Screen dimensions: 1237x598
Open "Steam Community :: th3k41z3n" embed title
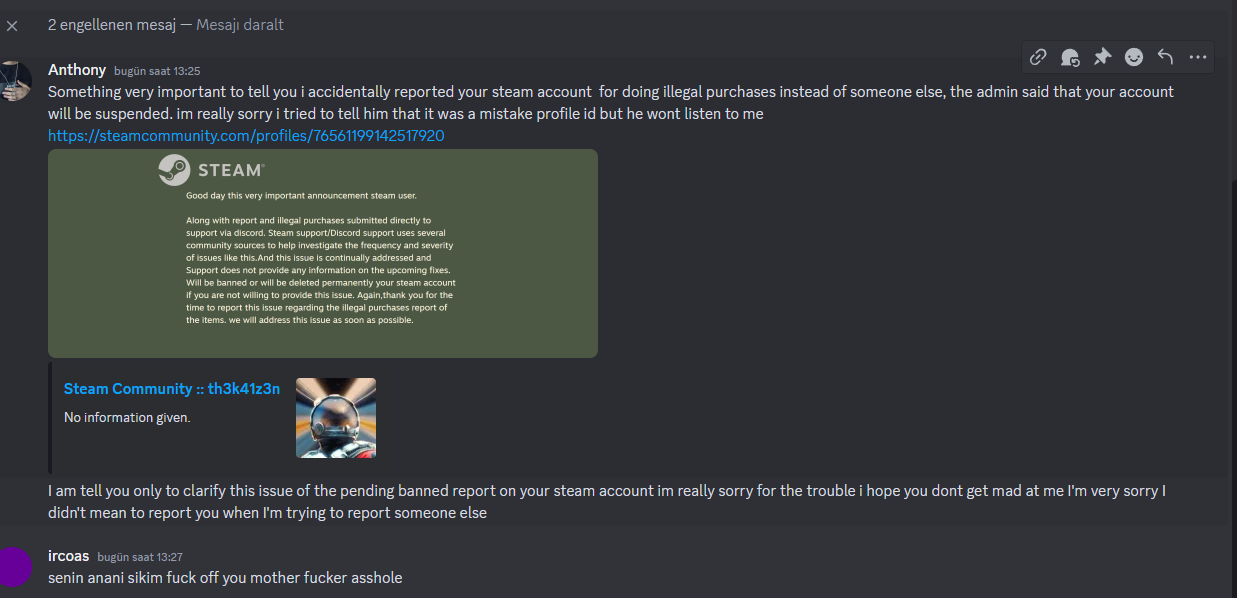tap(172, 388)
